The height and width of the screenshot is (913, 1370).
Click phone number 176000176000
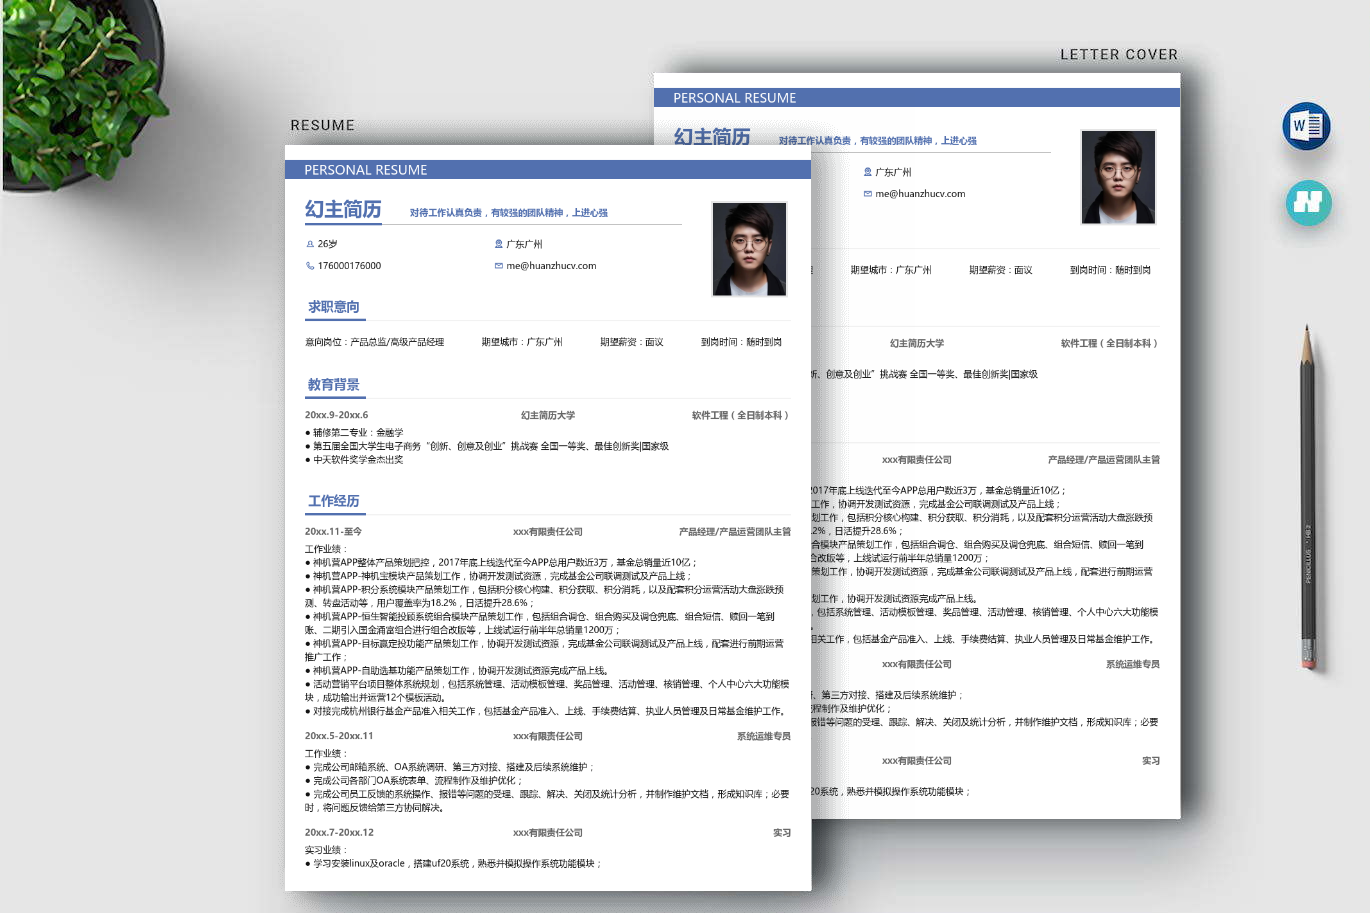(349, 266)
